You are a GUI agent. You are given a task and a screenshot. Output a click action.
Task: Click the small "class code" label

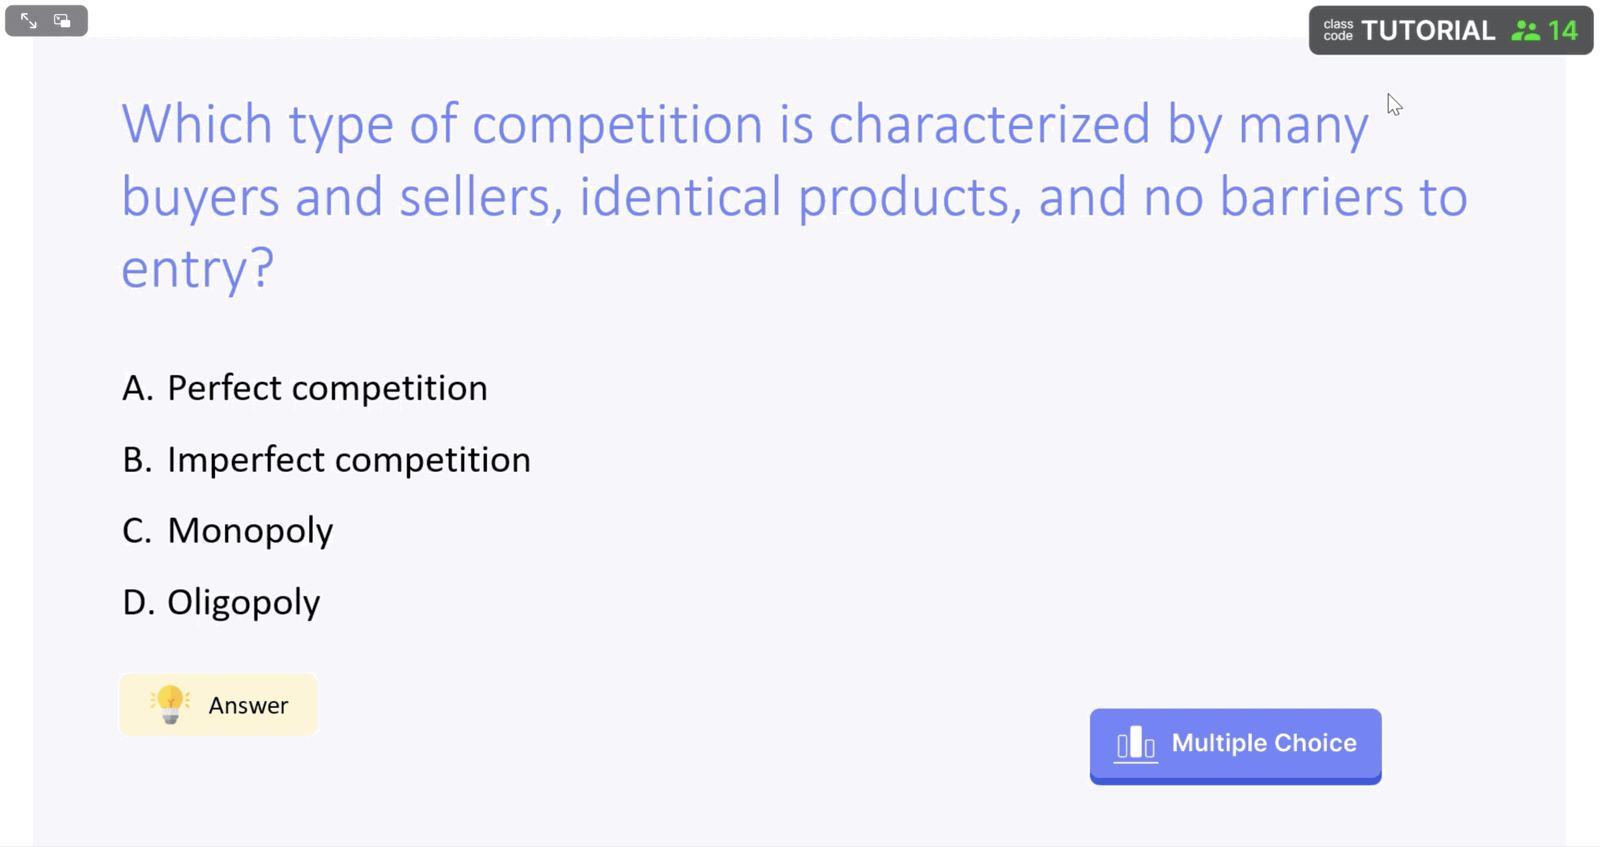click(1338, 31)
